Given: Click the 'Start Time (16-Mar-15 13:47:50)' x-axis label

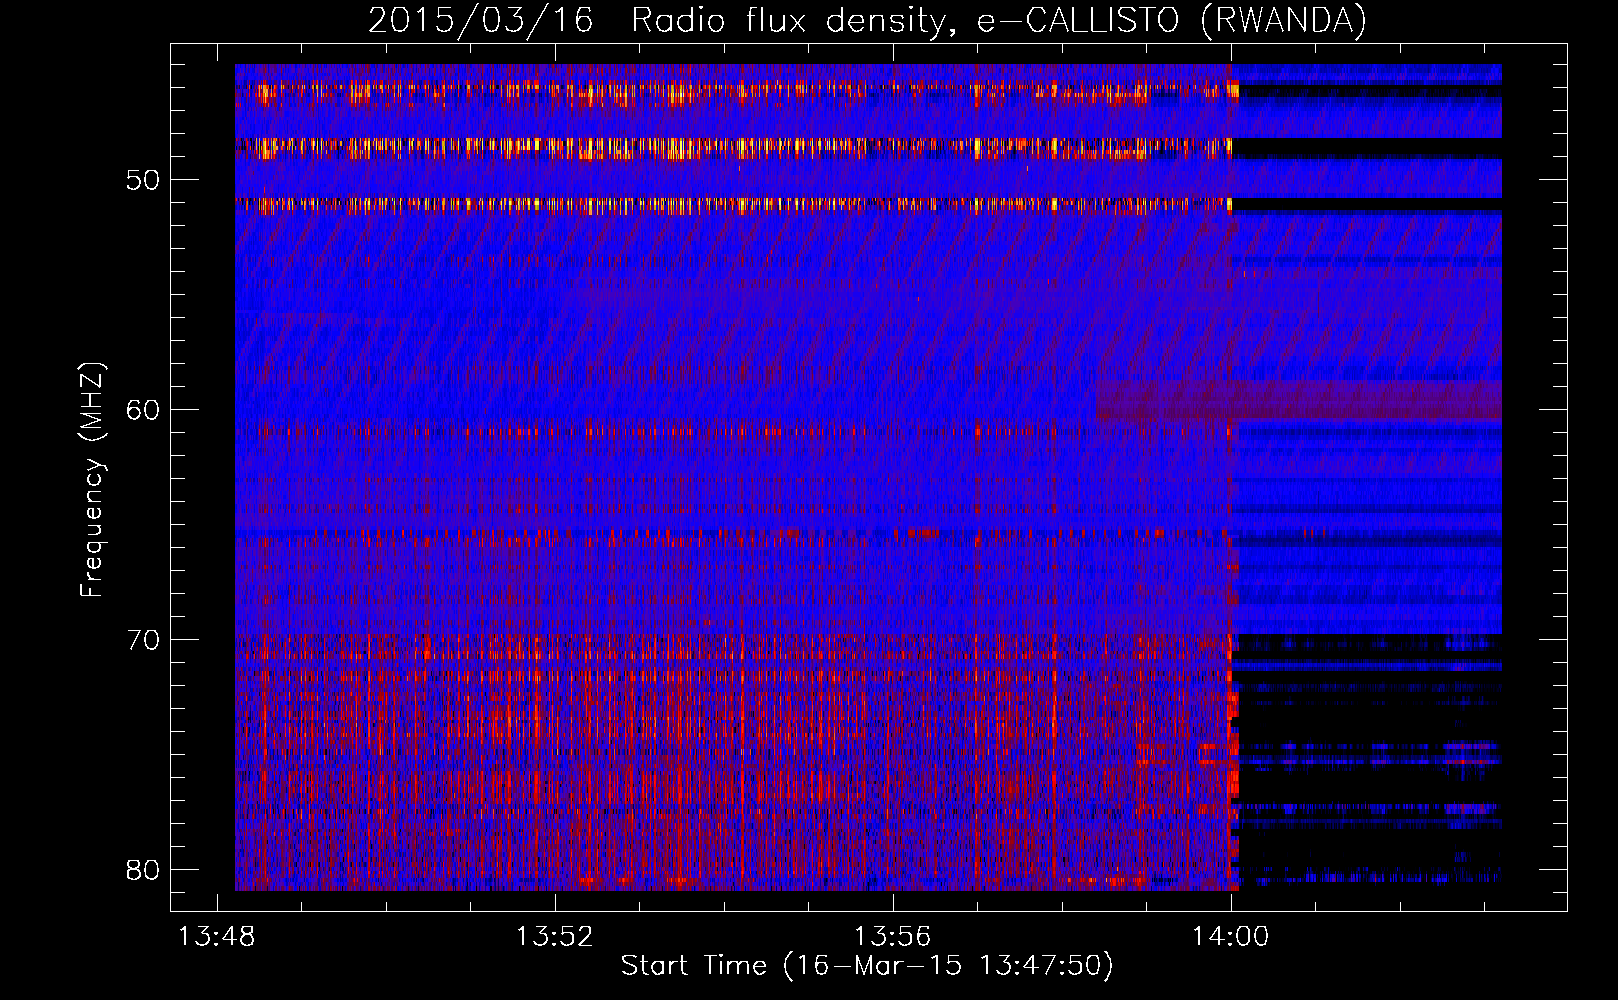Looking at the screenshot, I should [867, 966].
